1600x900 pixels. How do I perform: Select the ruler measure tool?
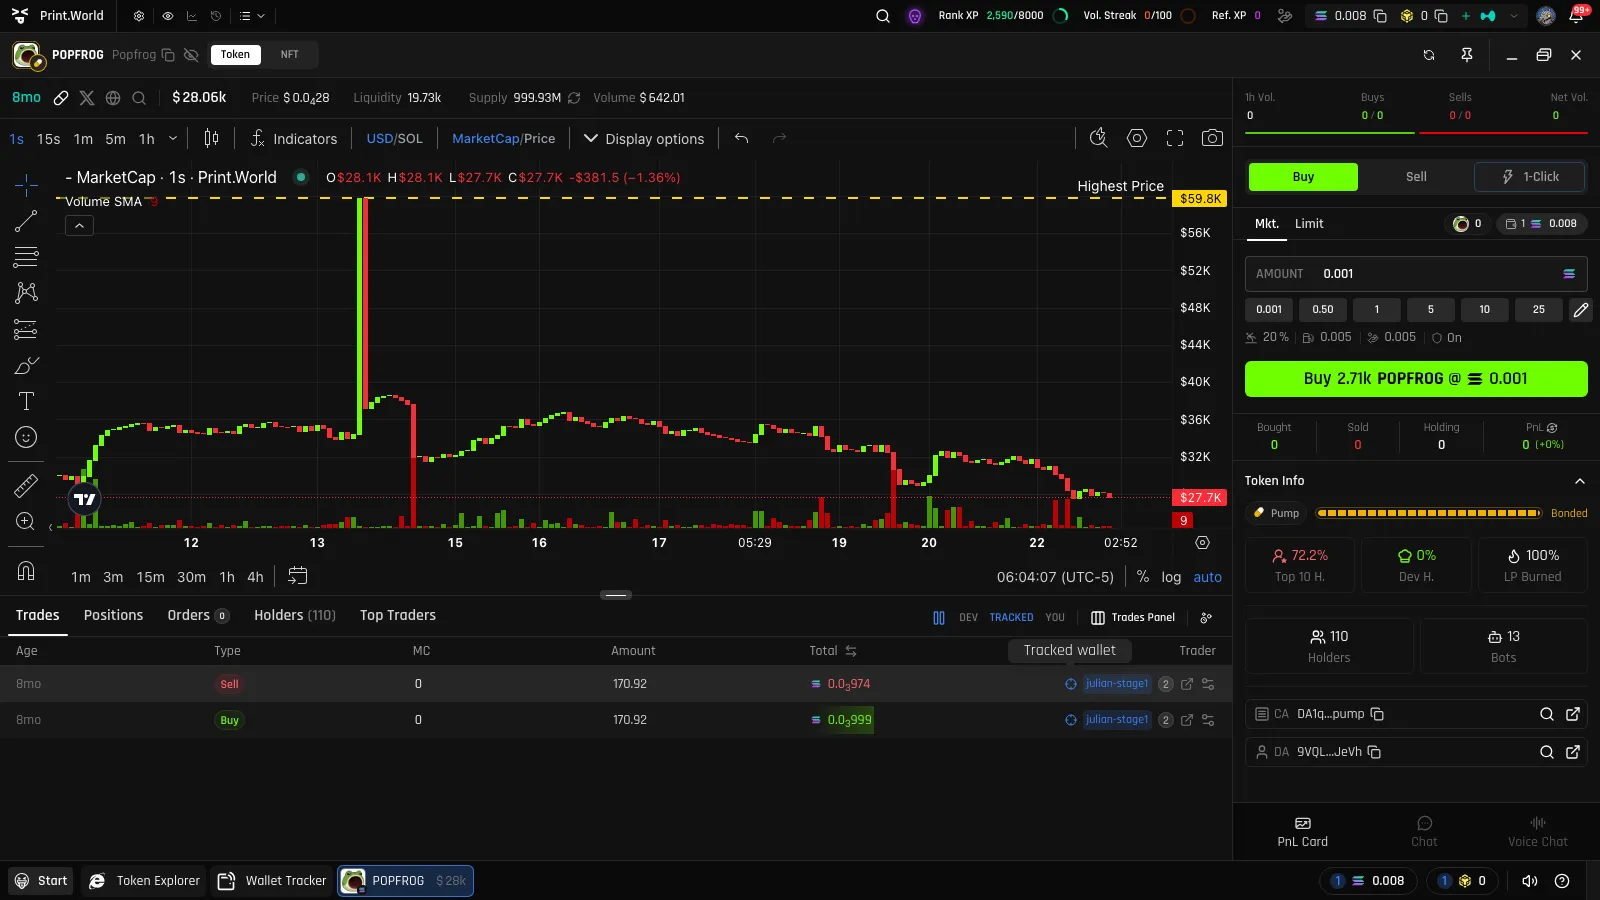26,485
